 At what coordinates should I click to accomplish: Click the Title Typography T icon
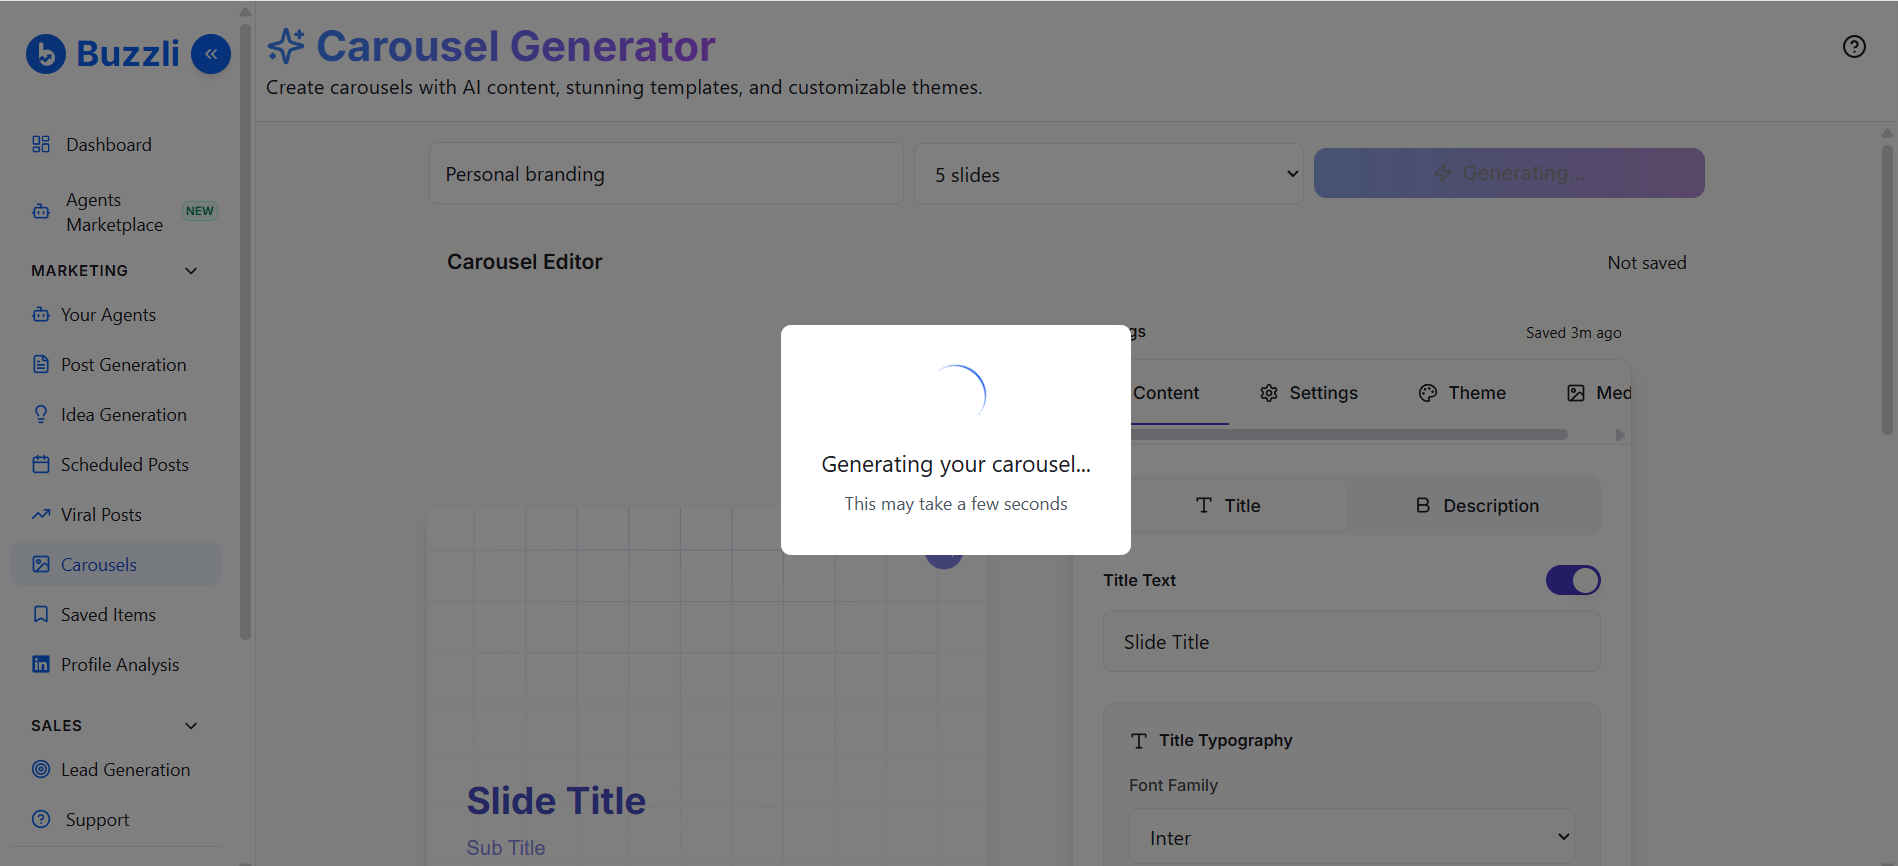pyautogui.click(x=1139, y=741)
